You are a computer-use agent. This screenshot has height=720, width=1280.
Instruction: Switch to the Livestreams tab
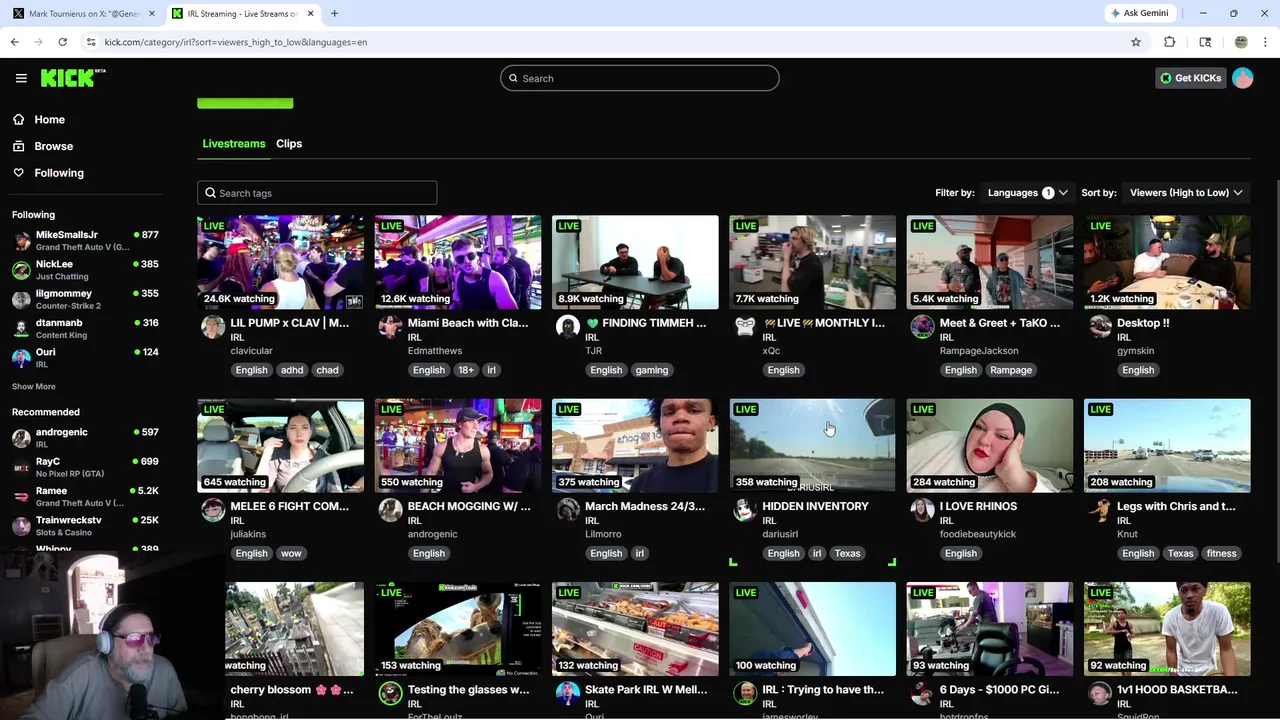(x=234, y=143)
